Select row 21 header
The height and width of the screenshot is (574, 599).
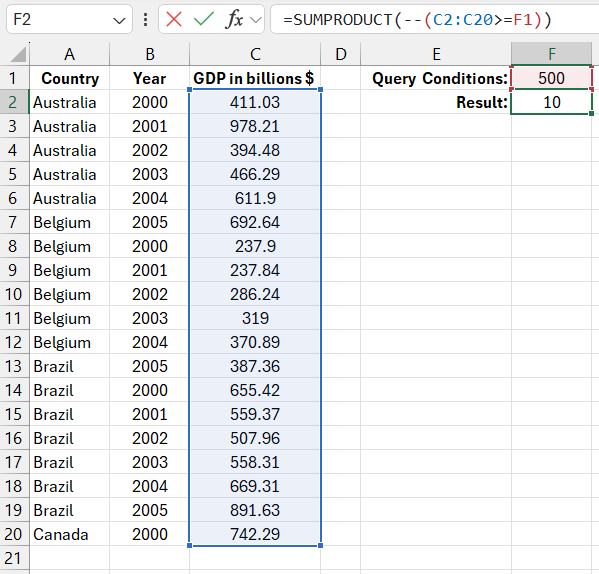(14, 558)
